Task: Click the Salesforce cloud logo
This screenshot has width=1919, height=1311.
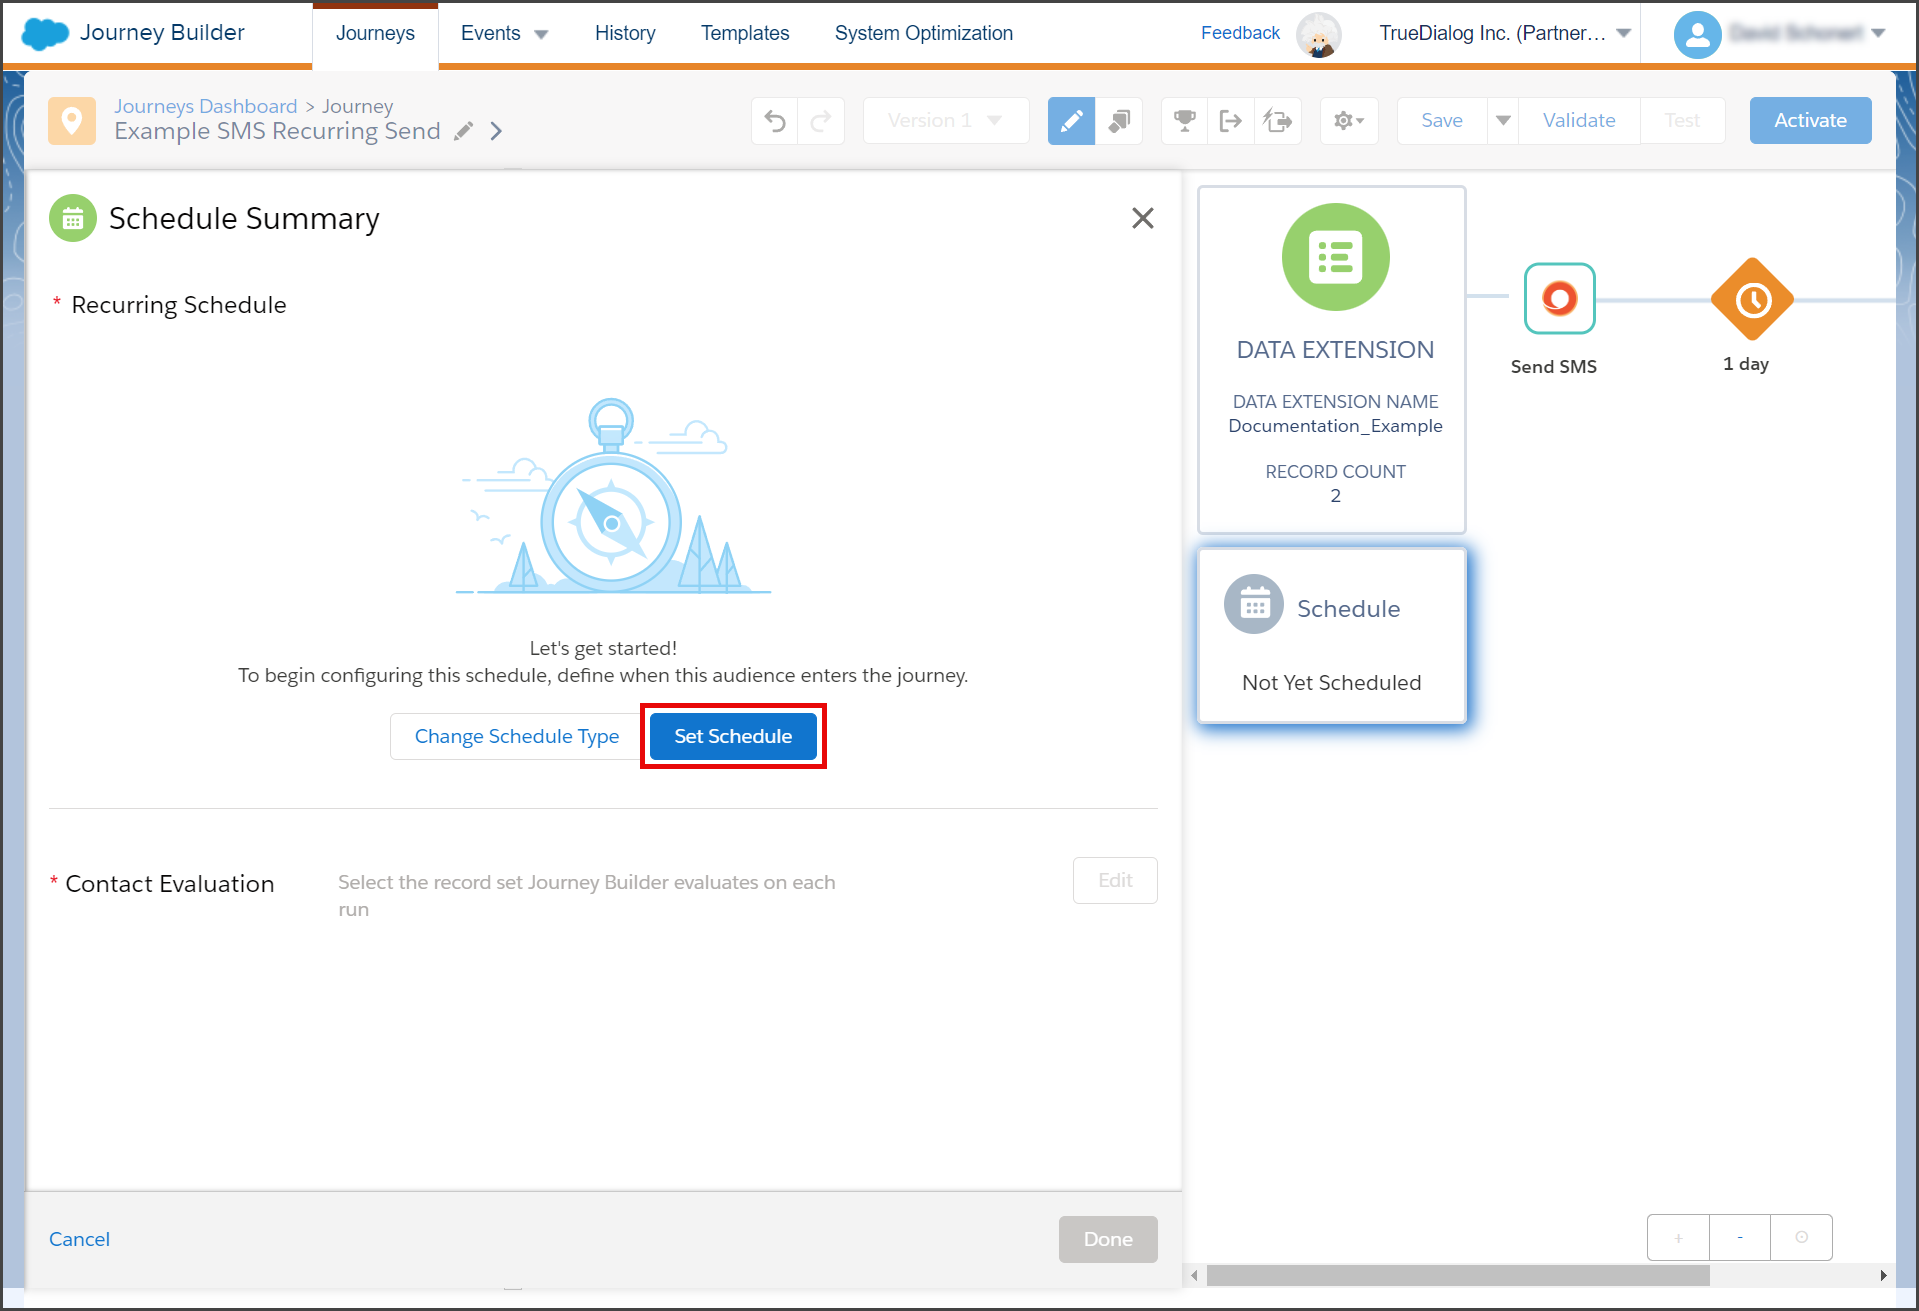Action: [x=45, y=33]
